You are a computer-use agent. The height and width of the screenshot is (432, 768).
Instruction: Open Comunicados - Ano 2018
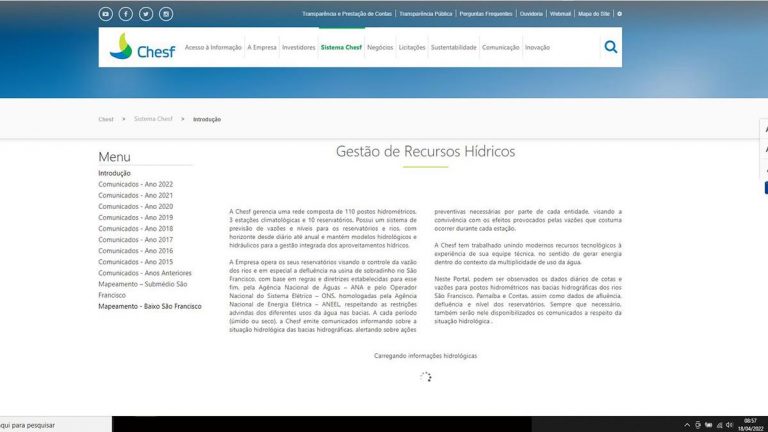136,229
